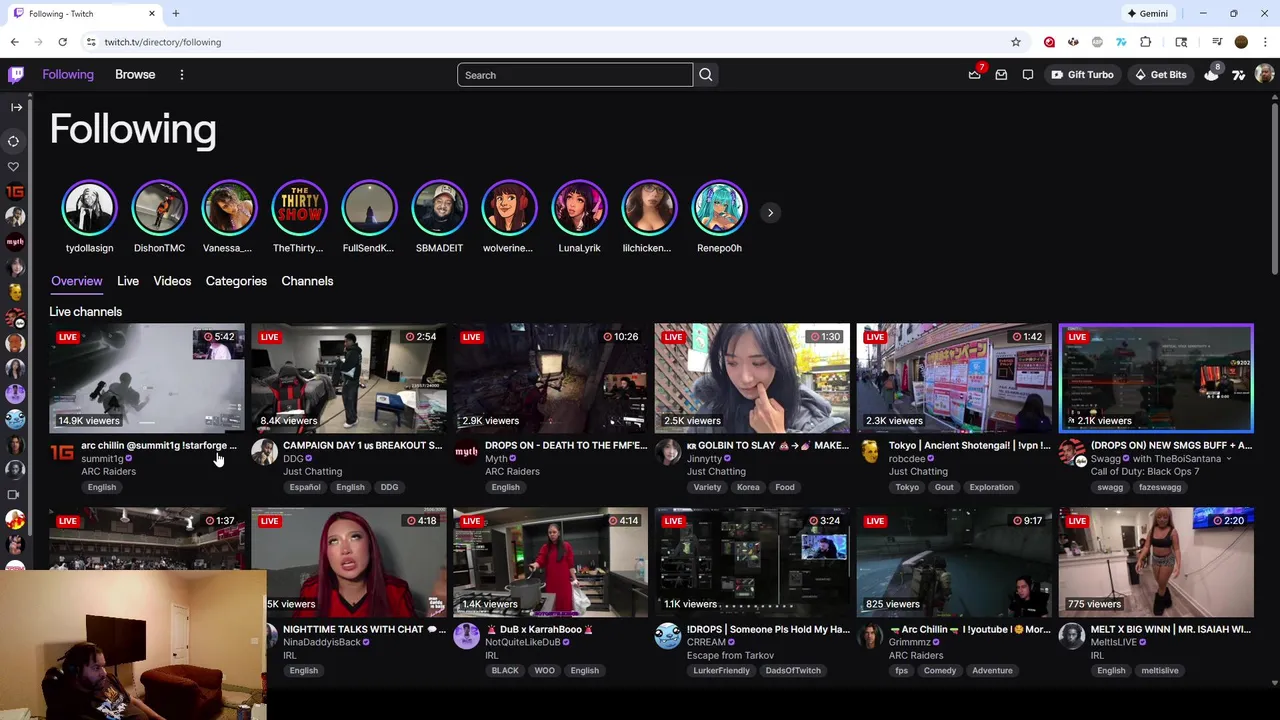Image resolution: width=1280 pixels, height=720 pixels.
Task: Click the Gemini button
Action: click(1147, 13)
